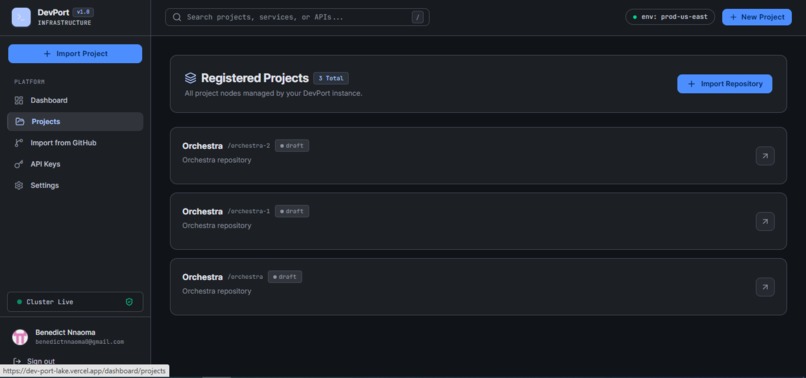Click the v1.0 version badge
The image size is (806, 378).
pyautogui.click(x=83, y=12)
